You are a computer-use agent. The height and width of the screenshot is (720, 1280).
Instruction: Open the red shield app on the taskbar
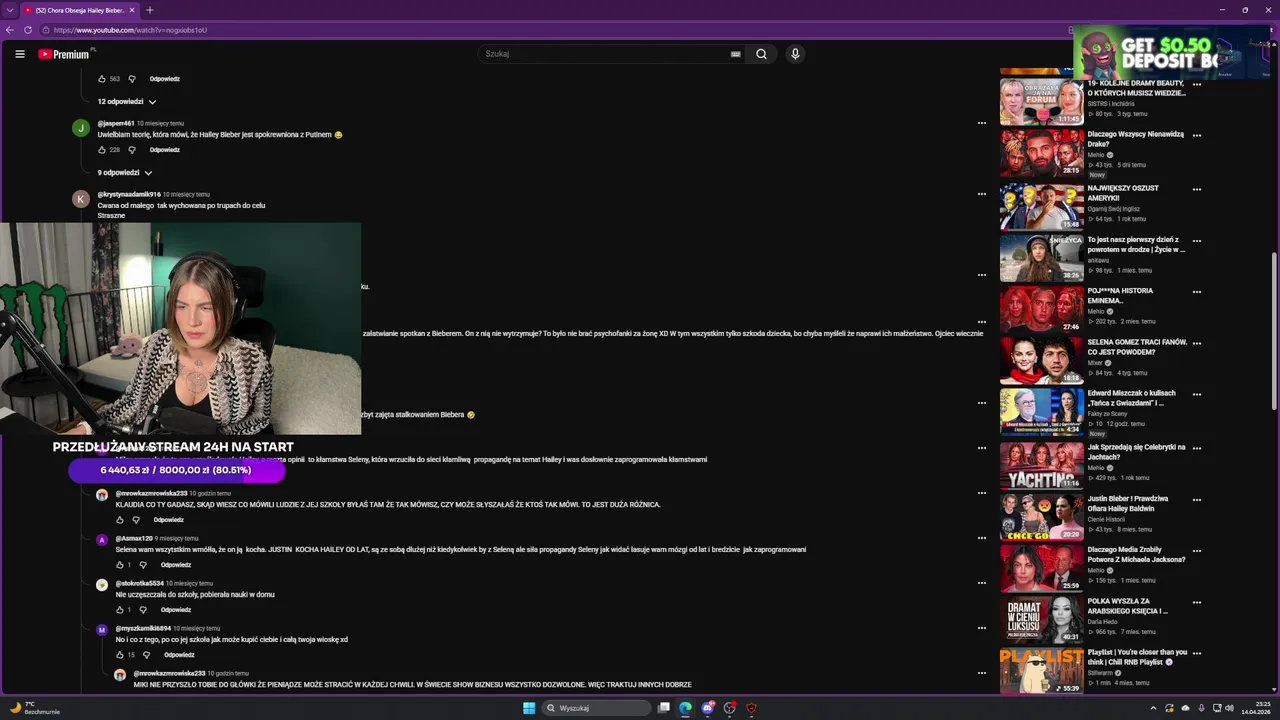tap(751, 708)
